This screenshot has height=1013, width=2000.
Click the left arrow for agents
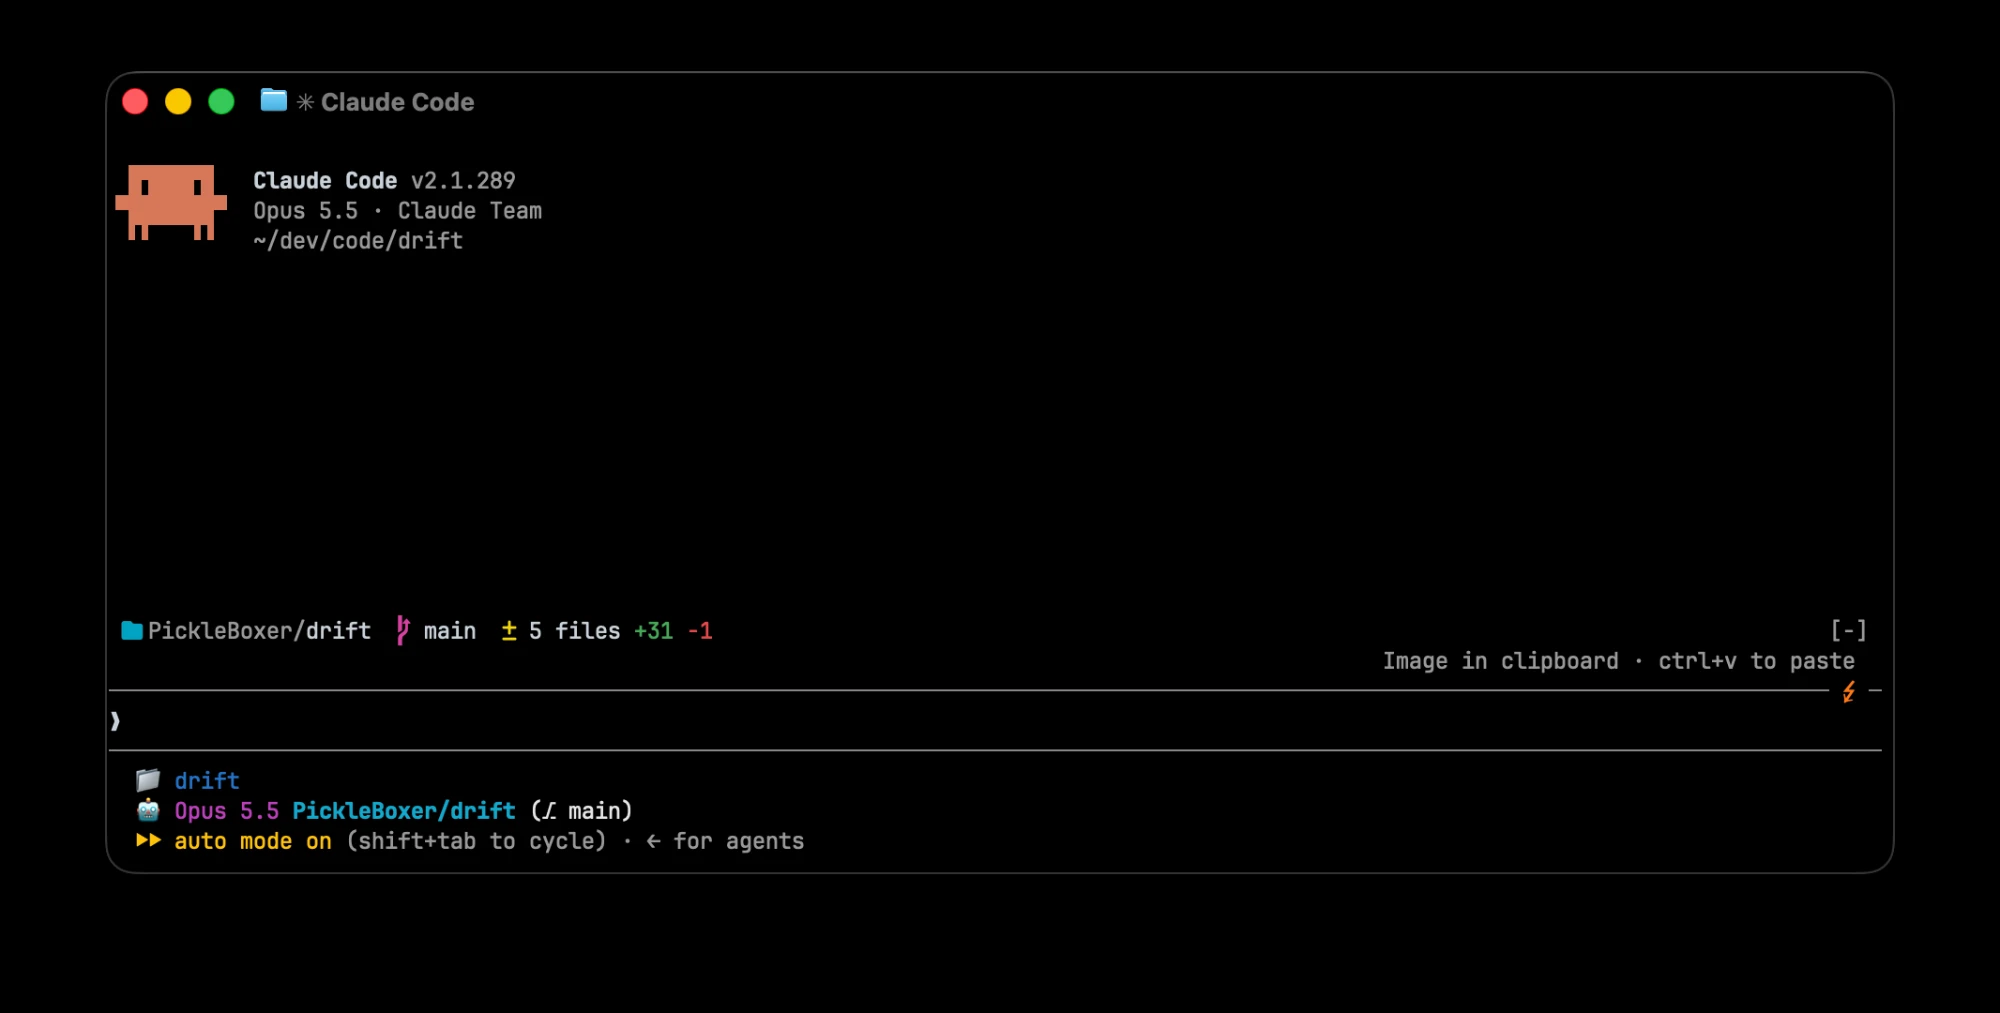[x=653, y=842]
